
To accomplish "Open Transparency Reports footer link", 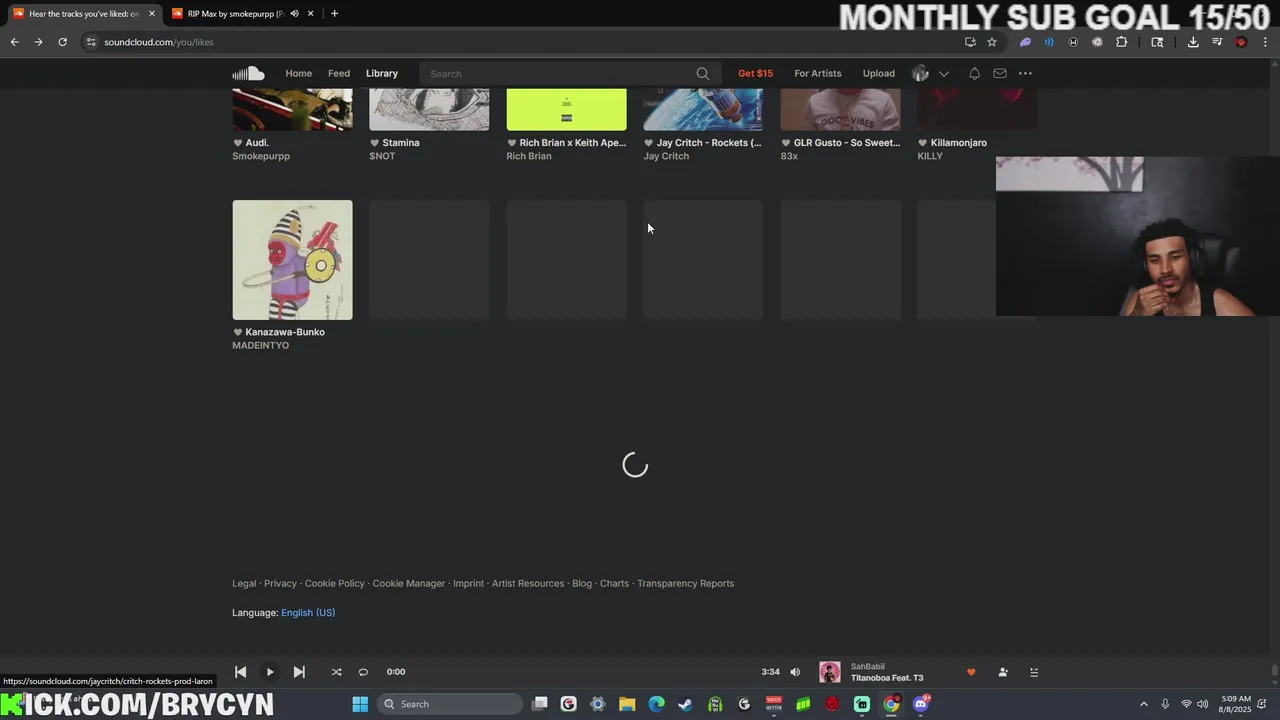I will pyautogui.click(x=686, y=584).
